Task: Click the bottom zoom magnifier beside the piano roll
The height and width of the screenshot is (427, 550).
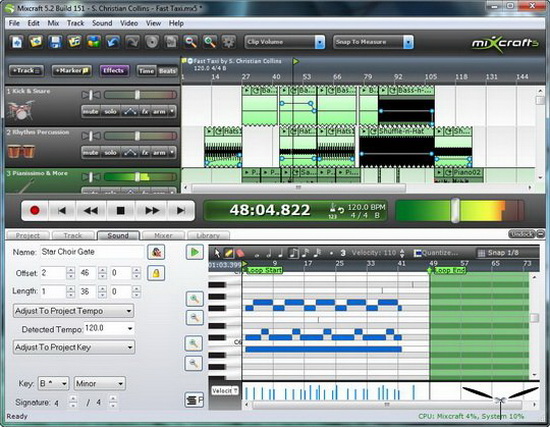Action: click(194, 363)
